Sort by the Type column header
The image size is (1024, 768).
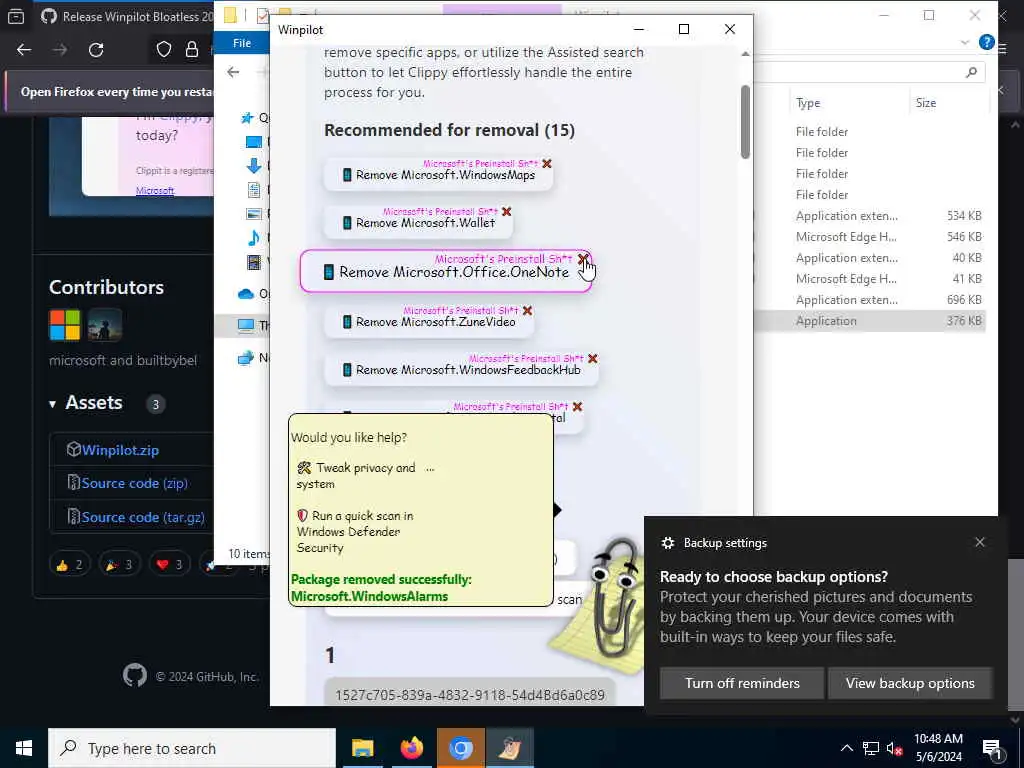pyautogui.click(x=808, y=103)
